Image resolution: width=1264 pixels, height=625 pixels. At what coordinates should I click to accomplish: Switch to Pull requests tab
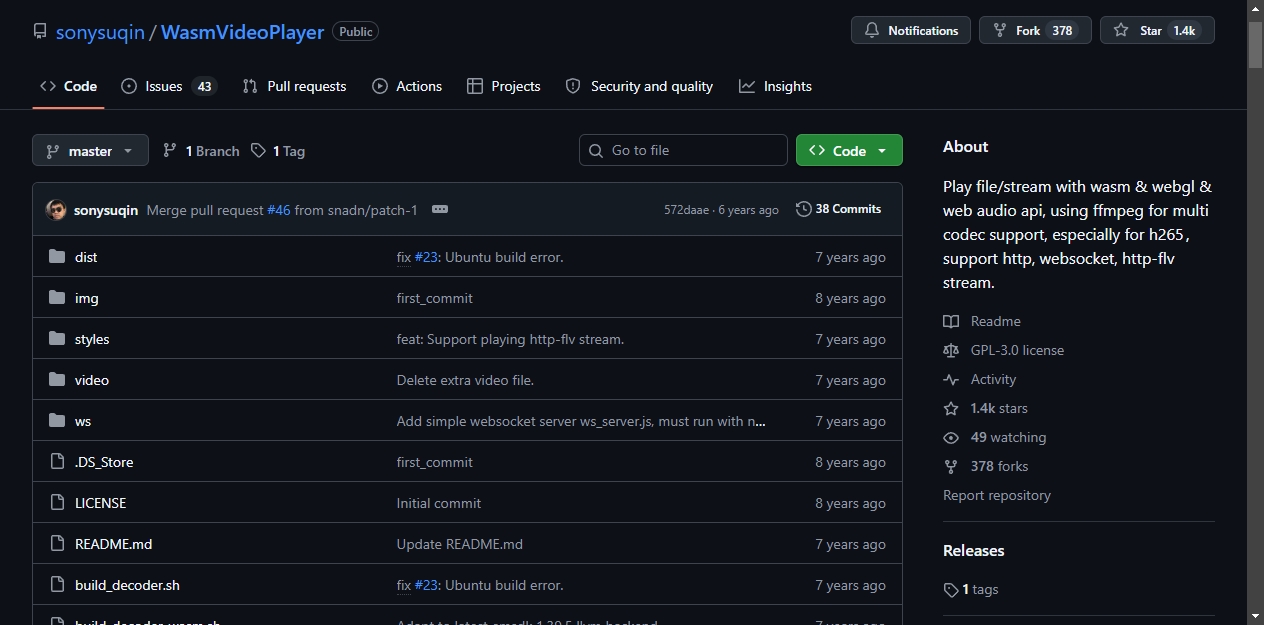click(294, 86)
